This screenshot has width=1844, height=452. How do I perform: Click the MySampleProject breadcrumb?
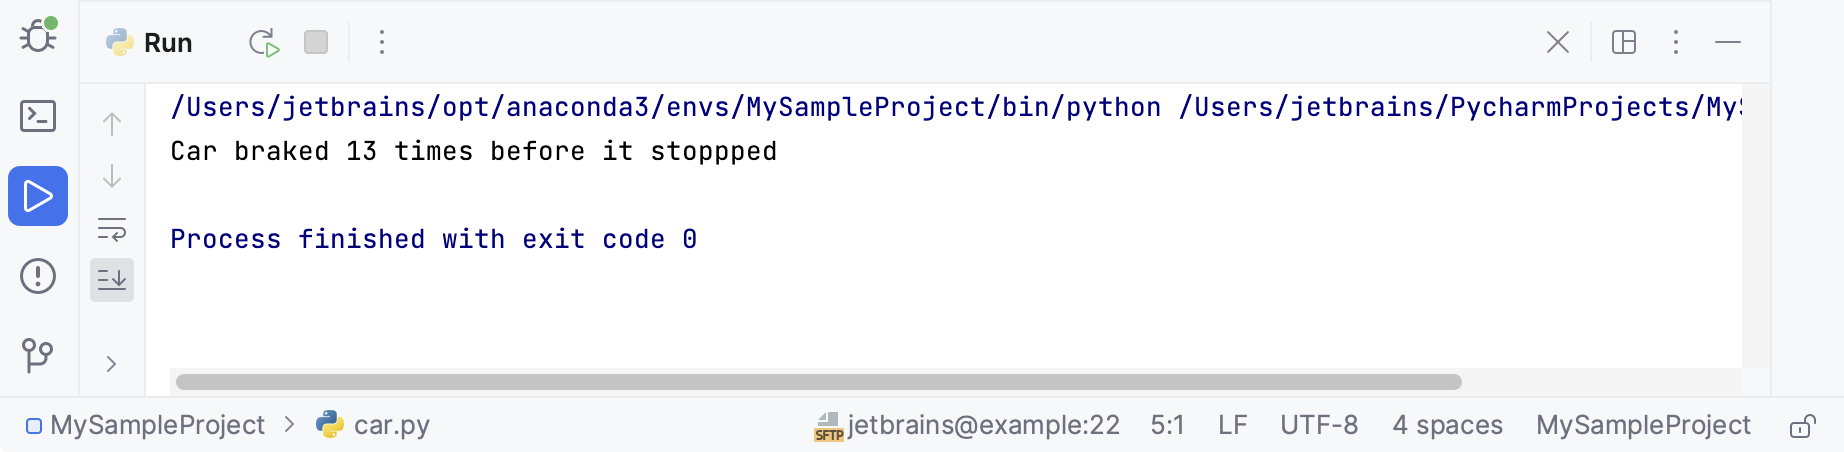[x=157, y=425]
